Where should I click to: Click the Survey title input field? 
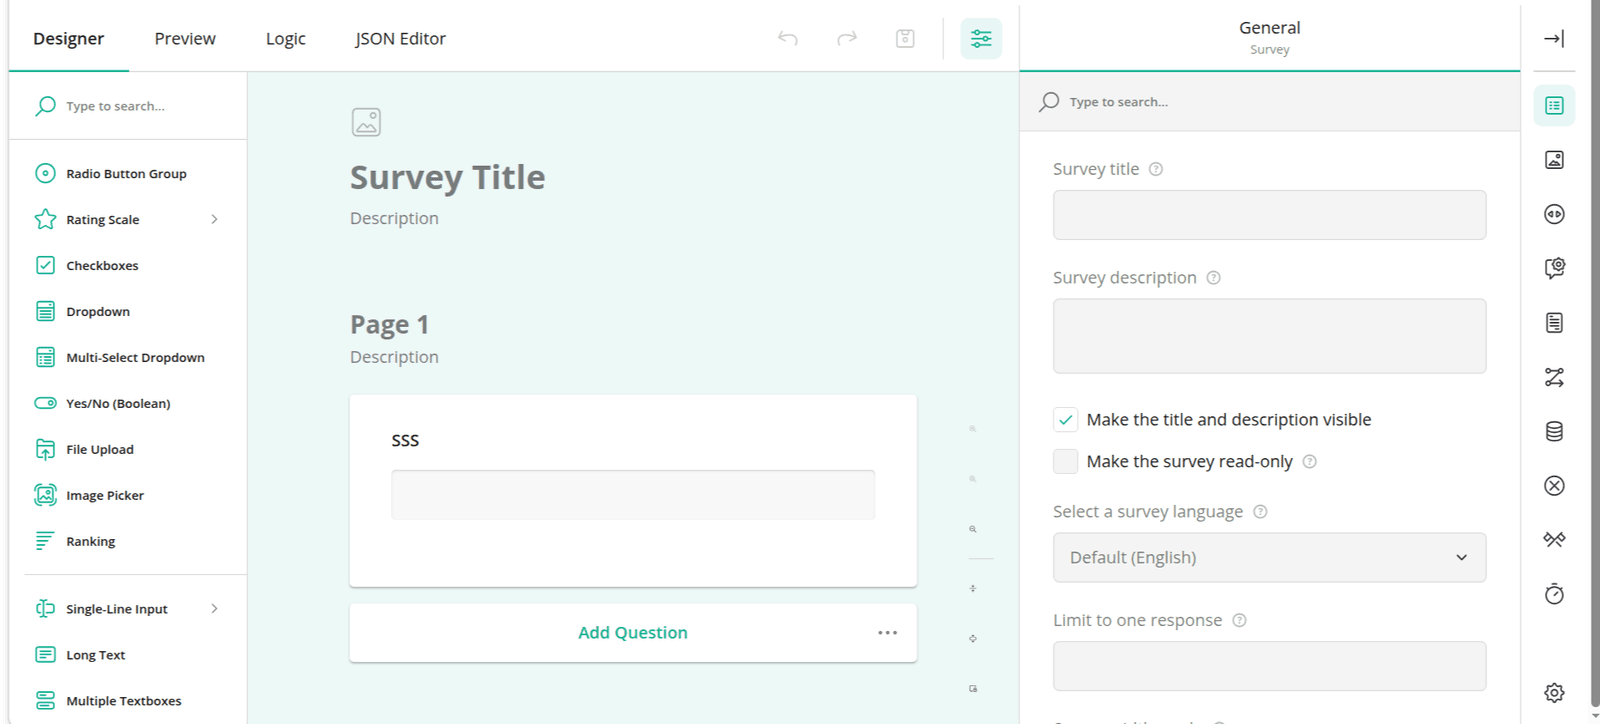pyautogui.click(x=1269, y=215)
